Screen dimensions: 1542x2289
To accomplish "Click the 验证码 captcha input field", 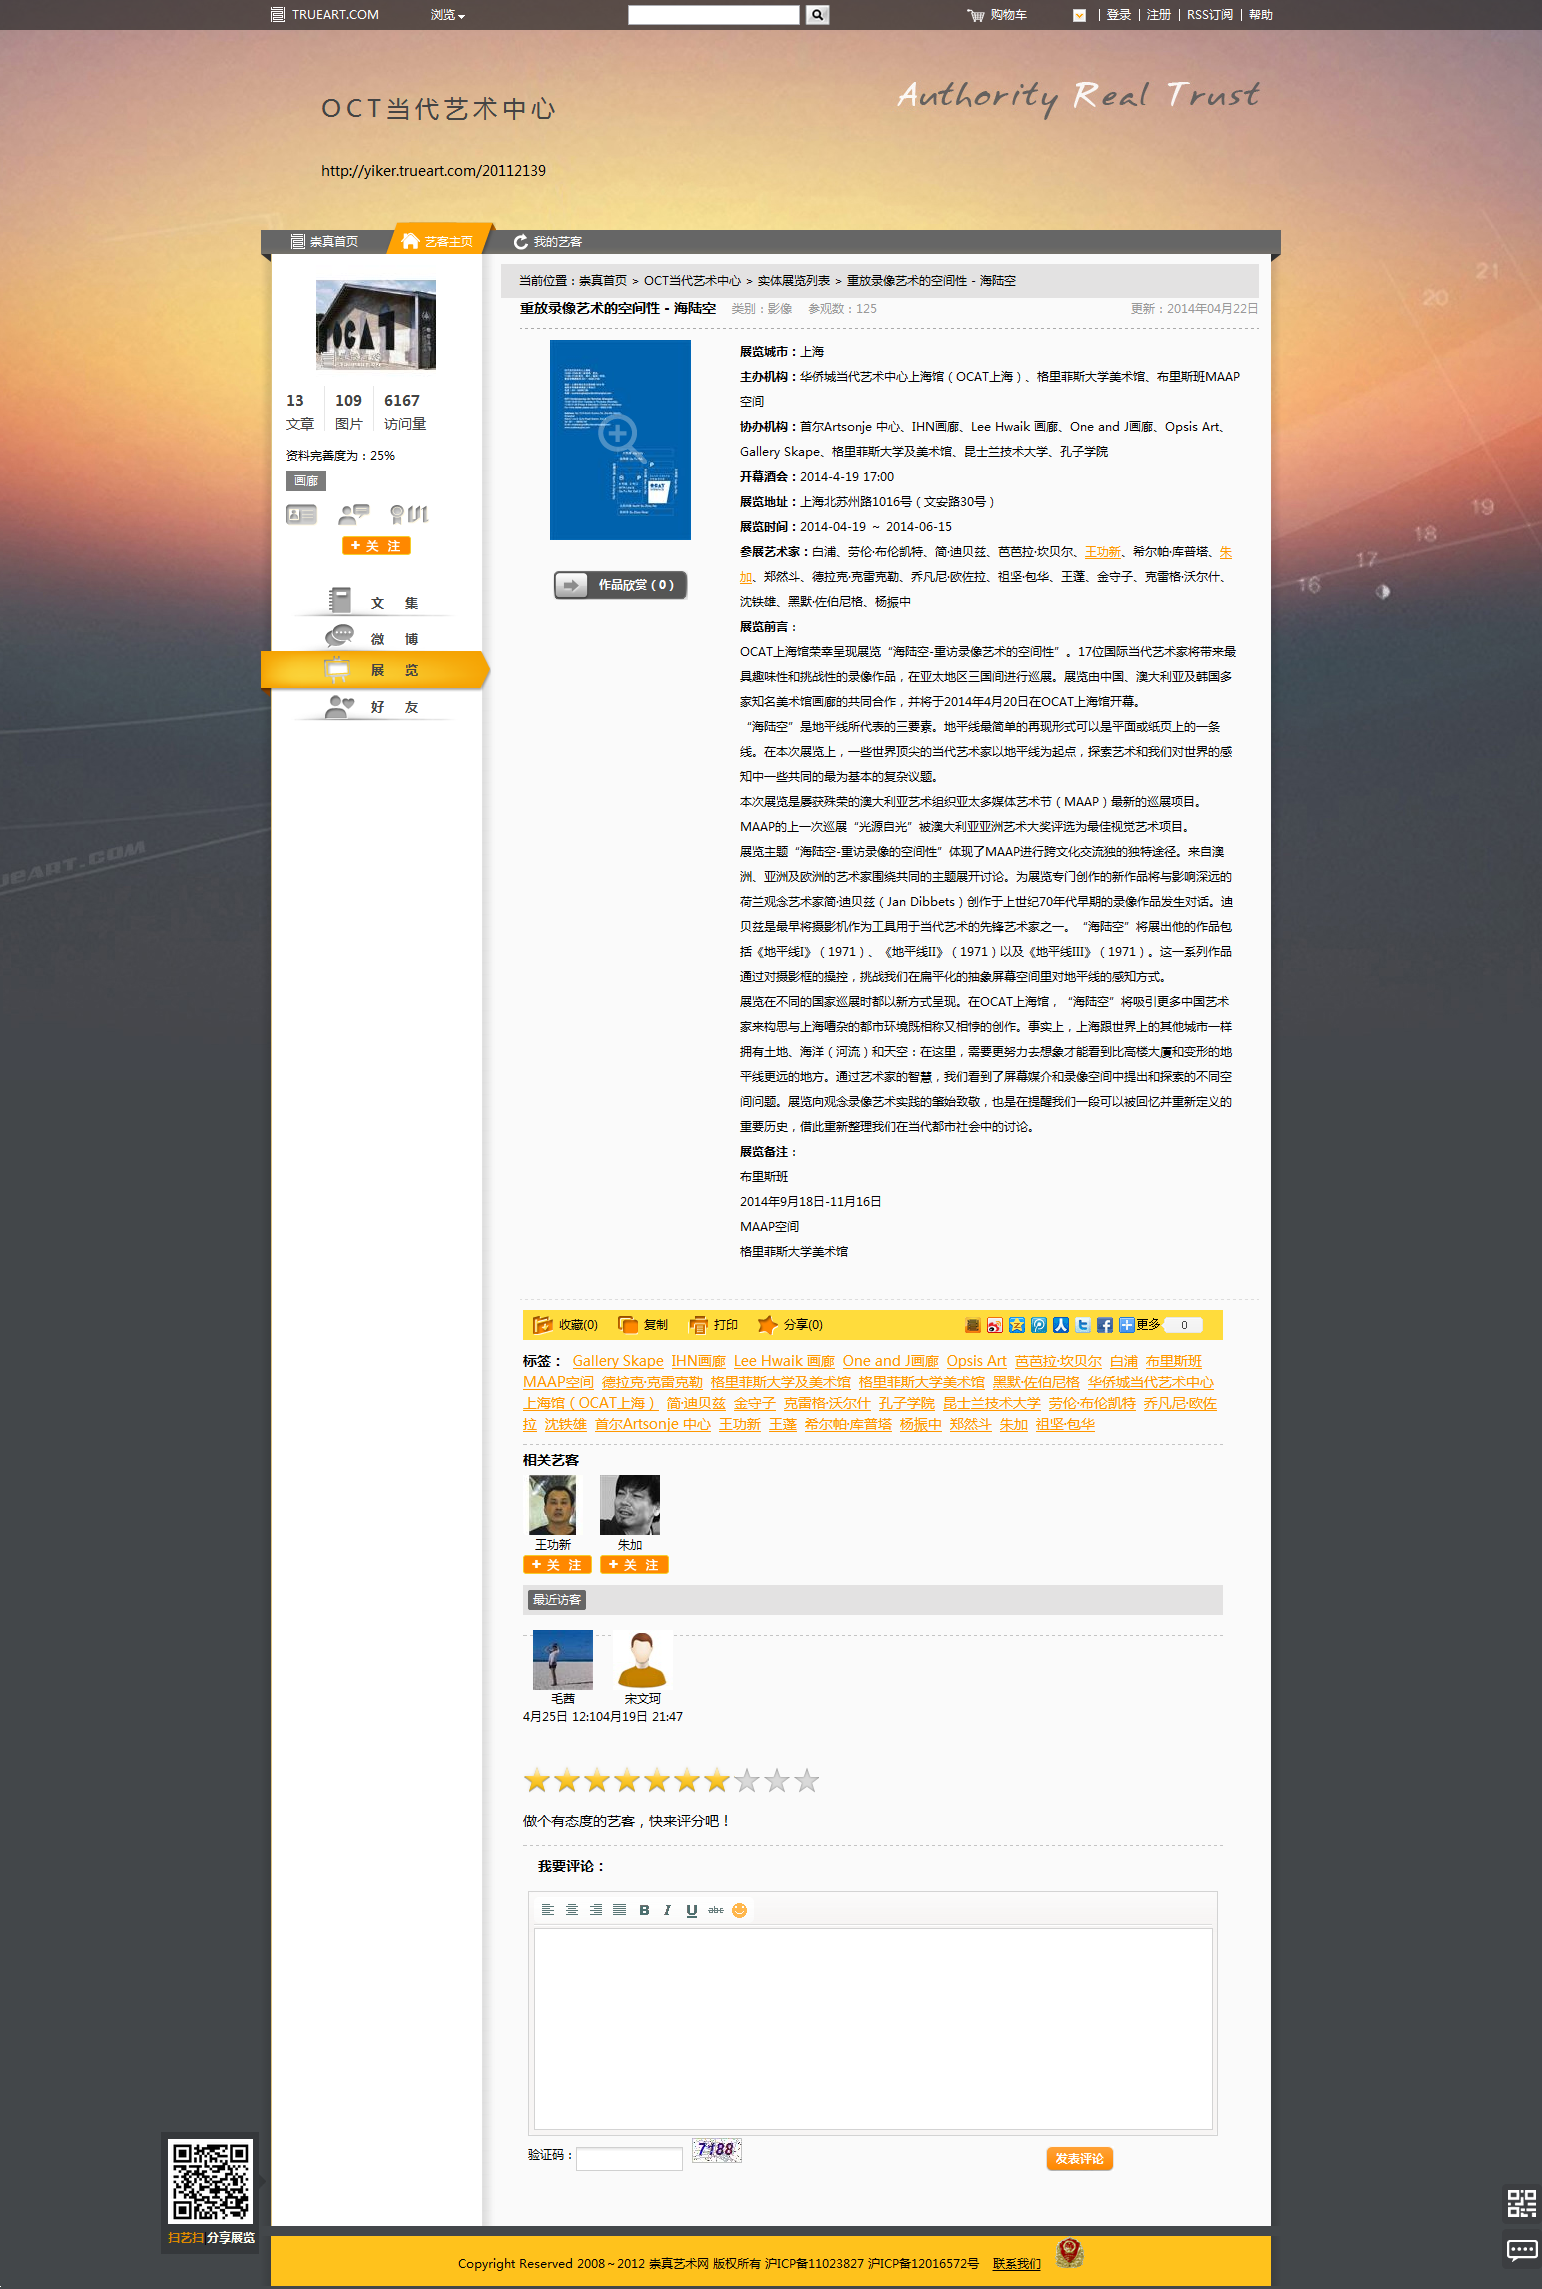I will pyautogui.click(x=629, y=2158).
